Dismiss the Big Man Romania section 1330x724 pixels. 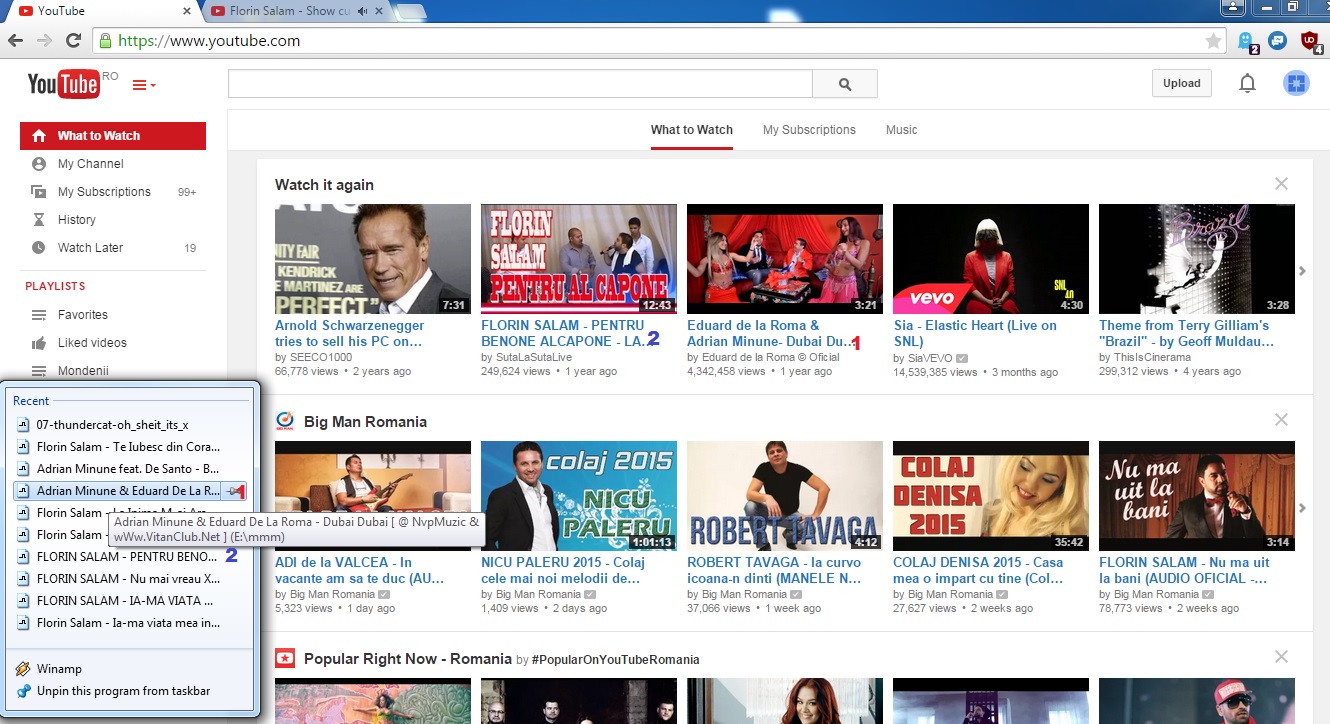pyautogui.click(x=1281, y=420)
